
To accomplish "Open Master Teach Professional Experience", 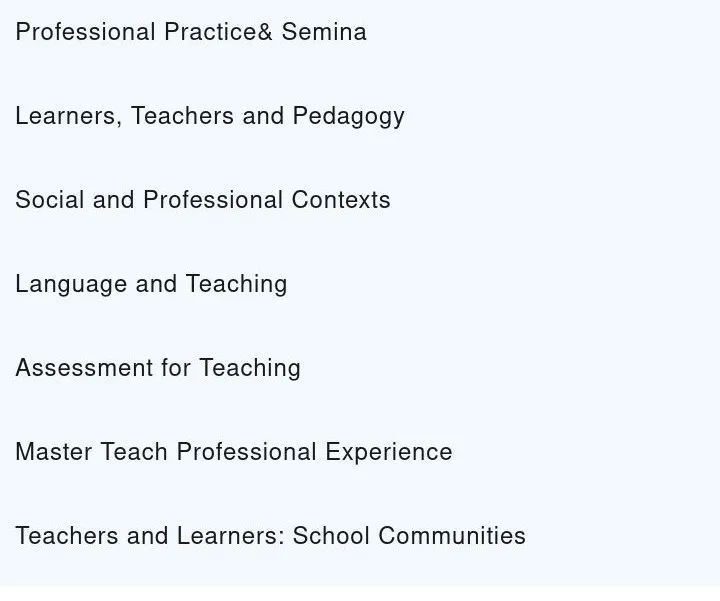I will (233, 452).
